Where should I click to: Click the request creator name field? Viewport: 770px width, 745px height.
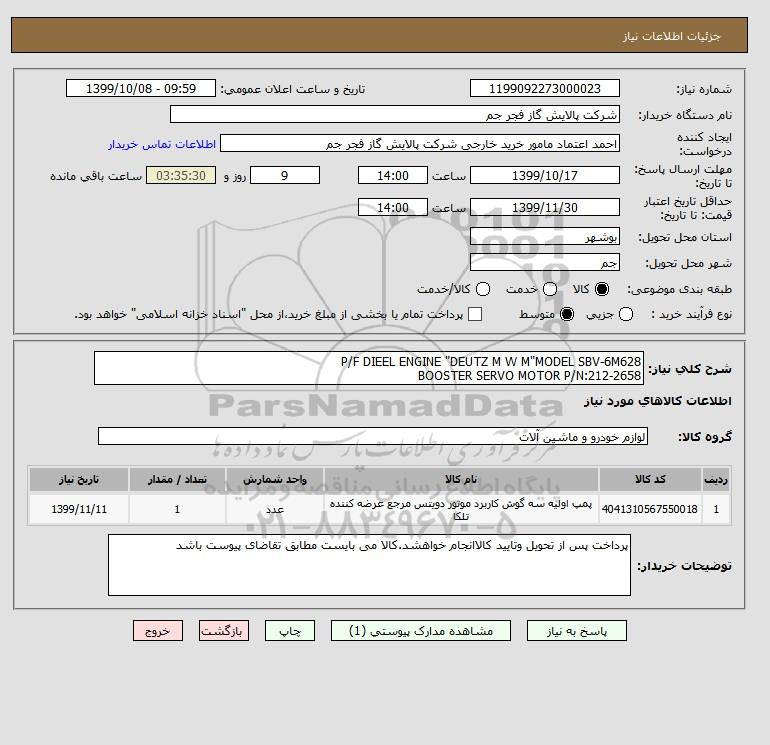[x=420, y=144]
